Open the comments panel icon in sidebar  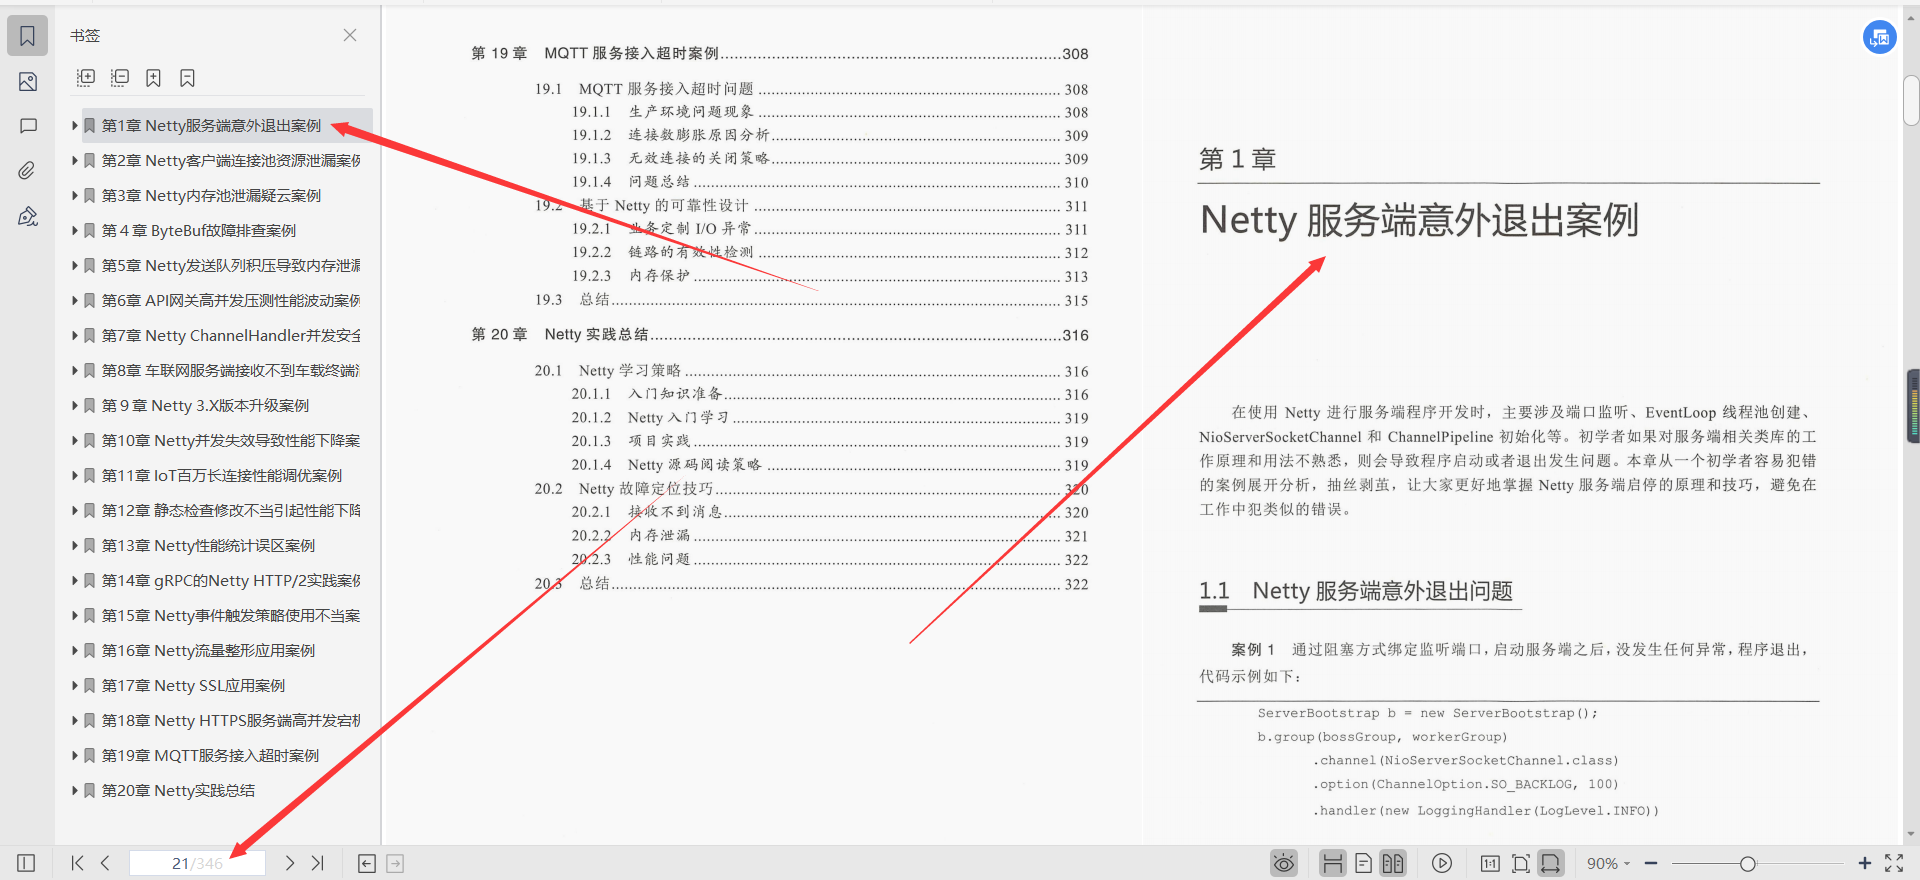(x=28, y=126)
